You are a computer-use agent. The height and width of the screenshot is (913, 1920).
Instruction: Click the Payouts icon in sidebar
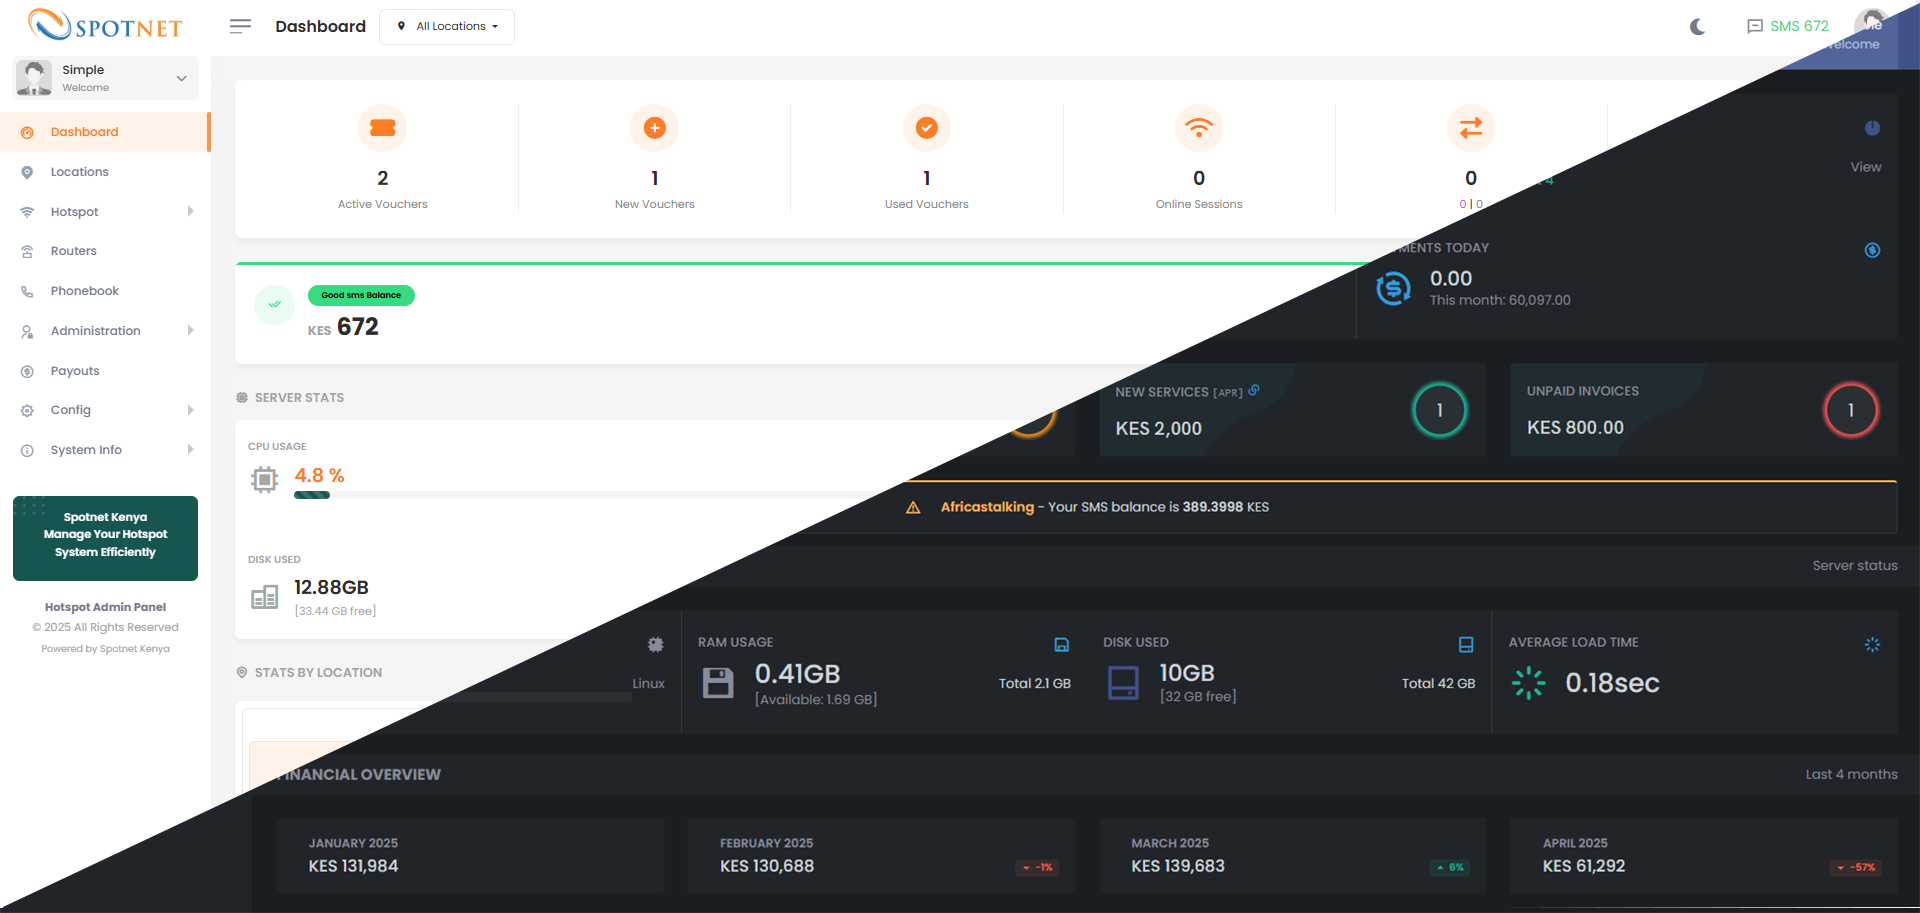(x=28, y=371)
